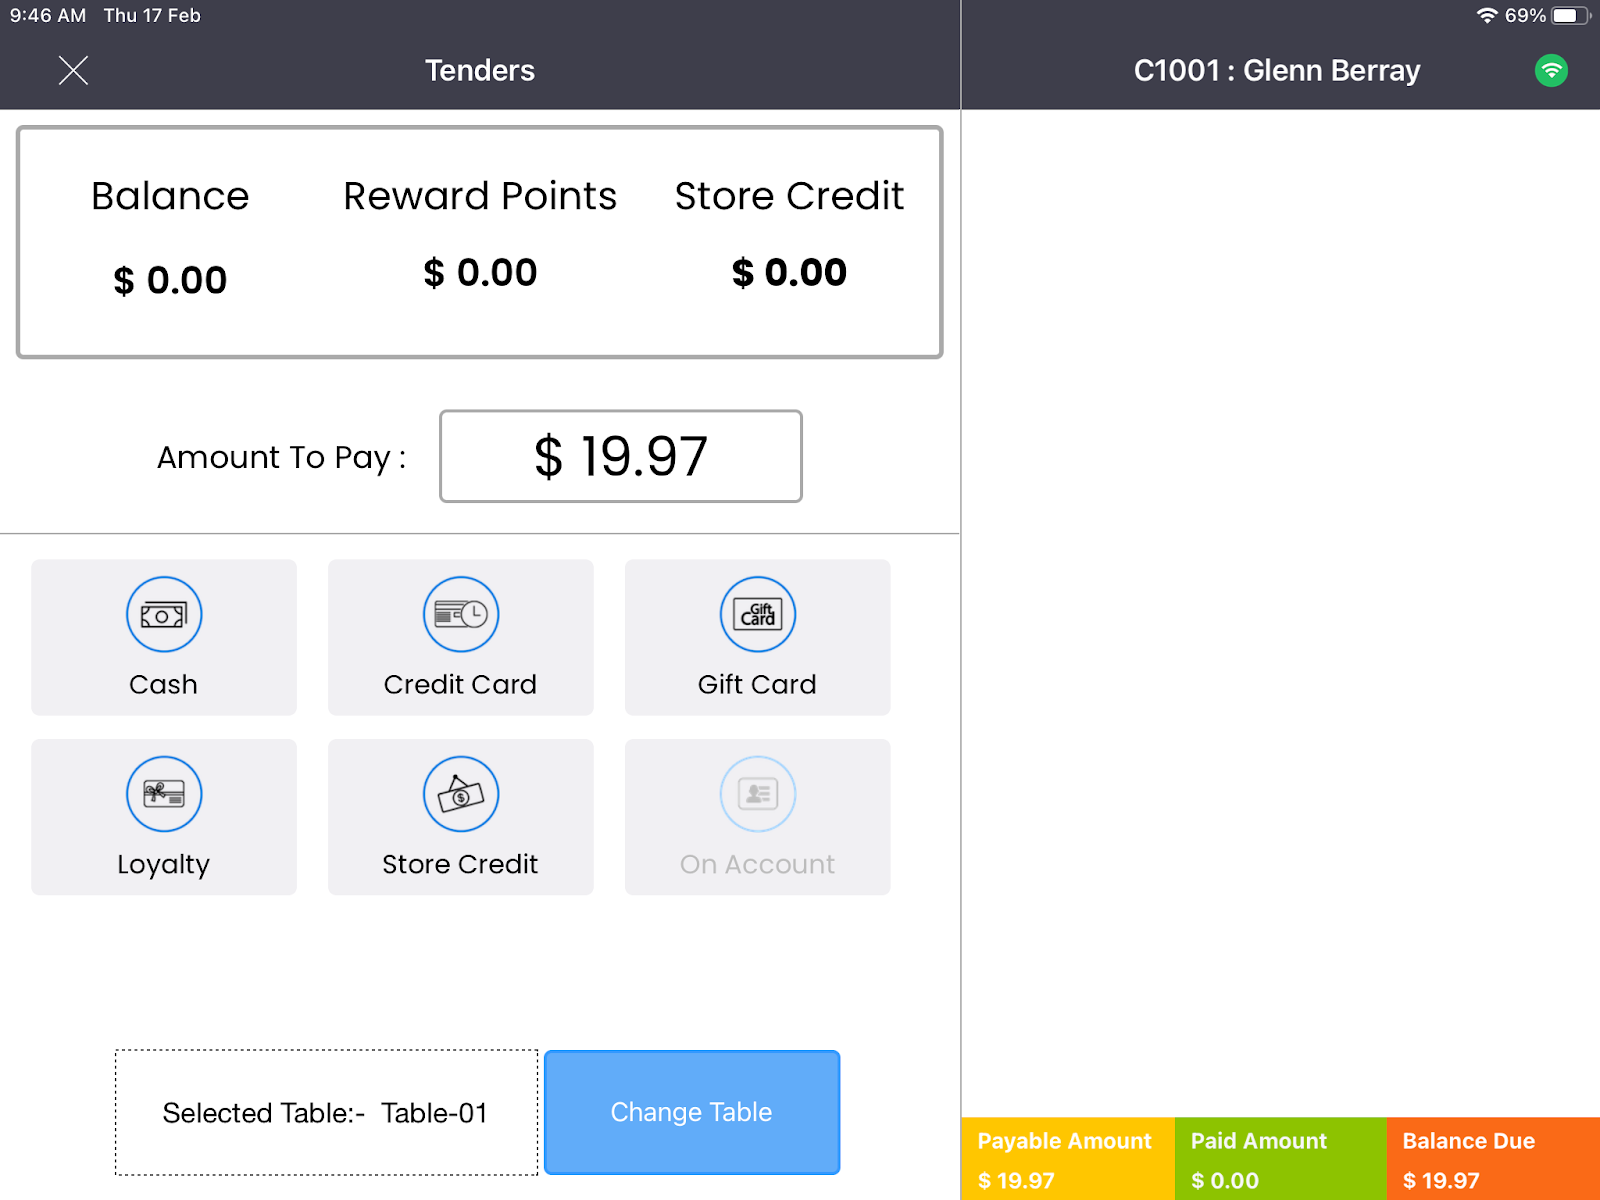Select the Cash payment icon
Image resolution: width=1600 pixels, height=1200 pixels.
(x=164, y=615)
